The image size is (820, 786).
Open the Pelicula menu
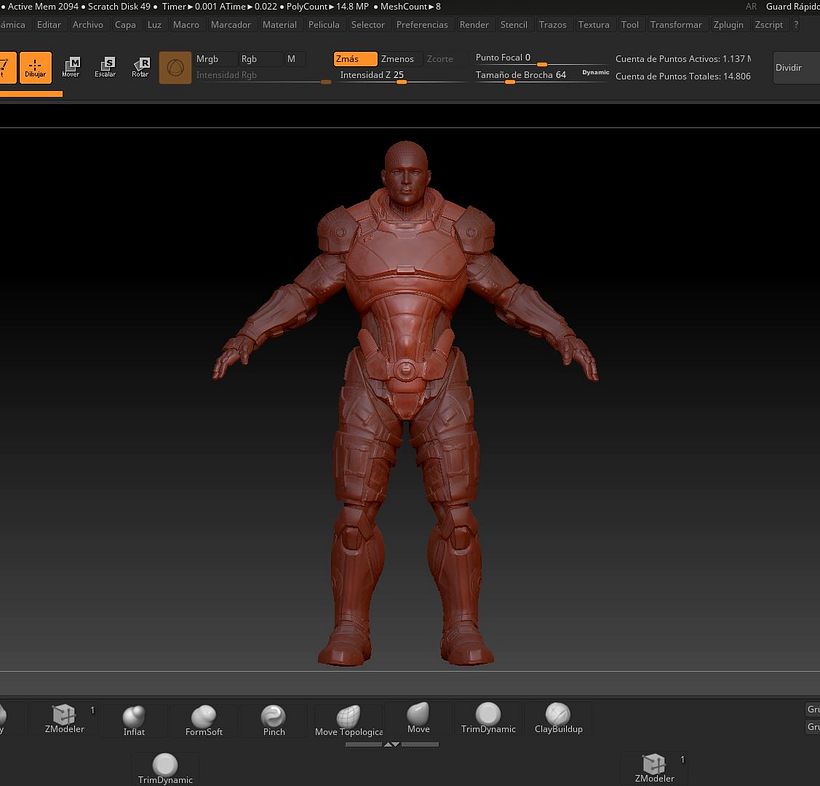324,25
